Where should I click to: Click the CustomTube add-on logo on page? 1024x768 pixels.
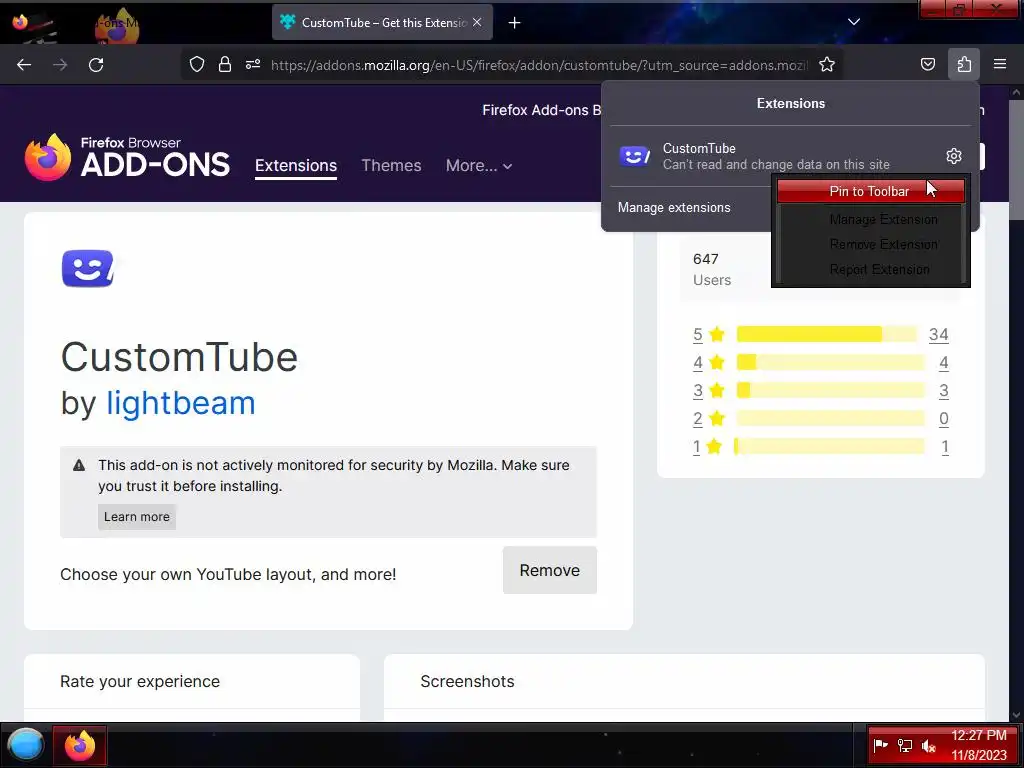click(x=88, y=268)
